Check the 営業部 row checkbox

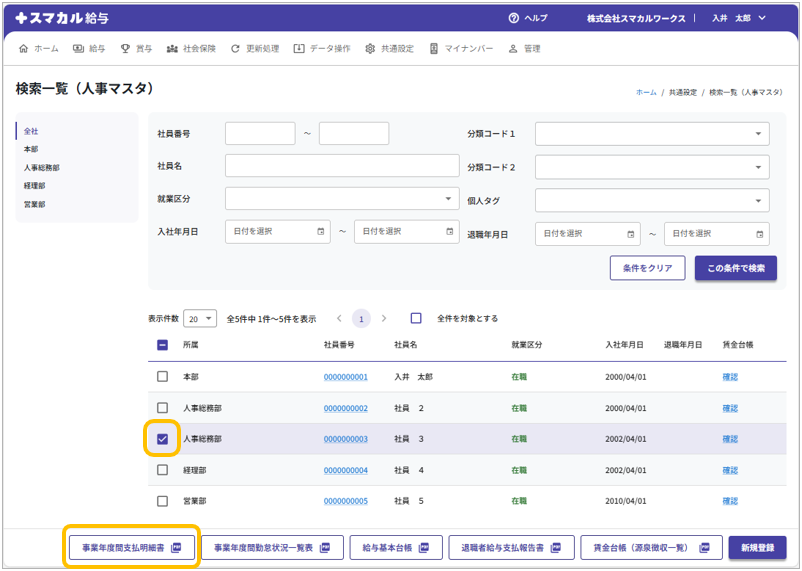tap(162, 501)
